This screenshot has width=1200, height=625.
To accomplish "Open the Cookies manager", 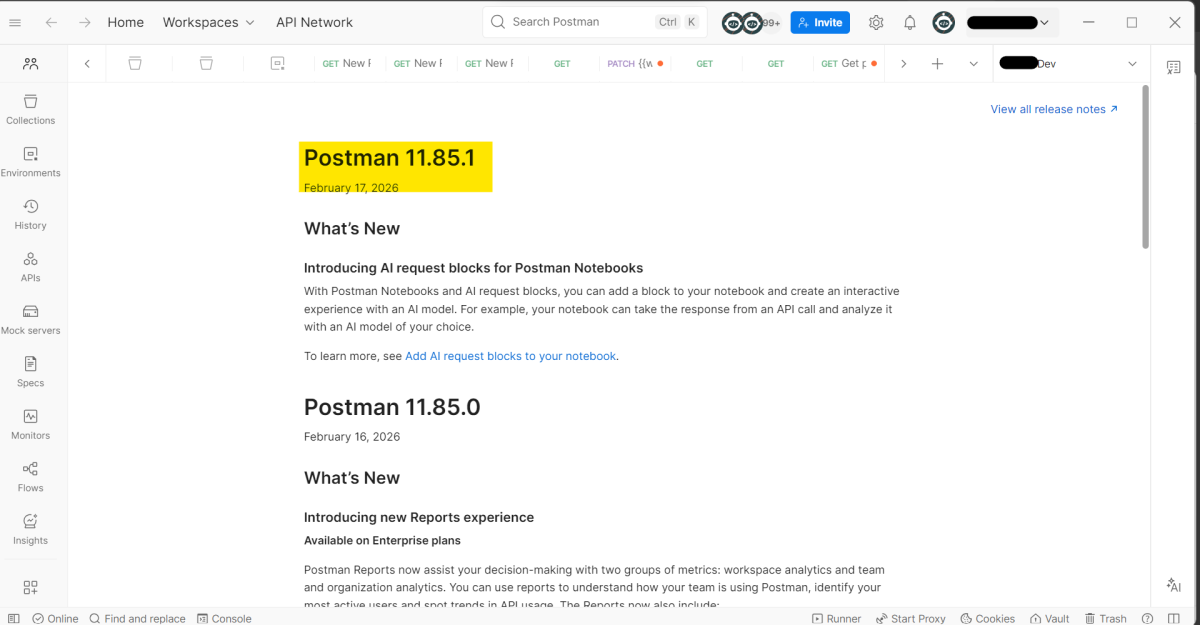I will pyautogui.click(x=987, y=618).
